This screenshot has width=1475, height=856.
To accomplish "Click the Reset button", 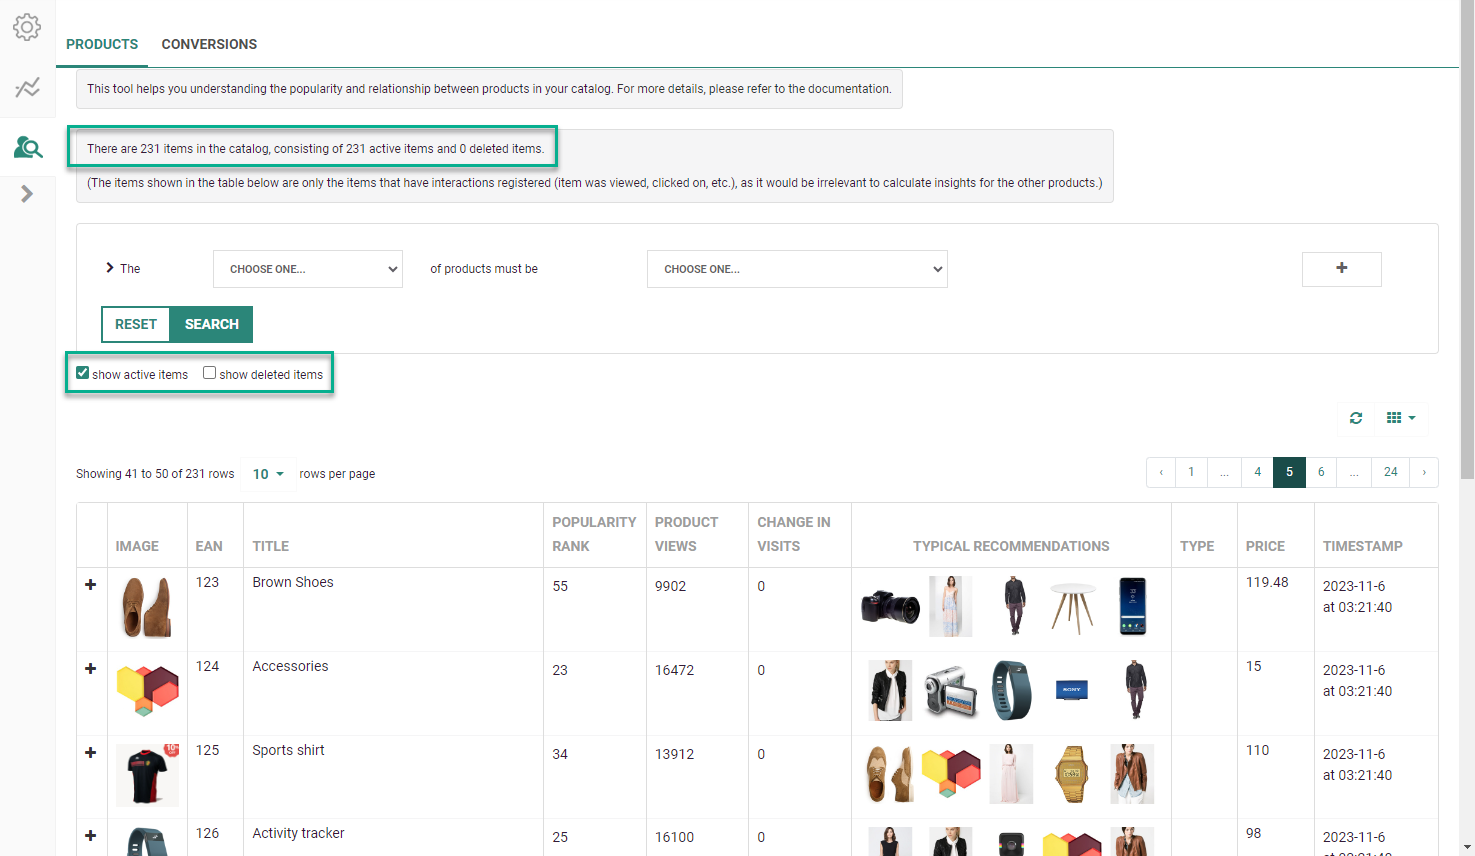I will click(x=136, y=324).
